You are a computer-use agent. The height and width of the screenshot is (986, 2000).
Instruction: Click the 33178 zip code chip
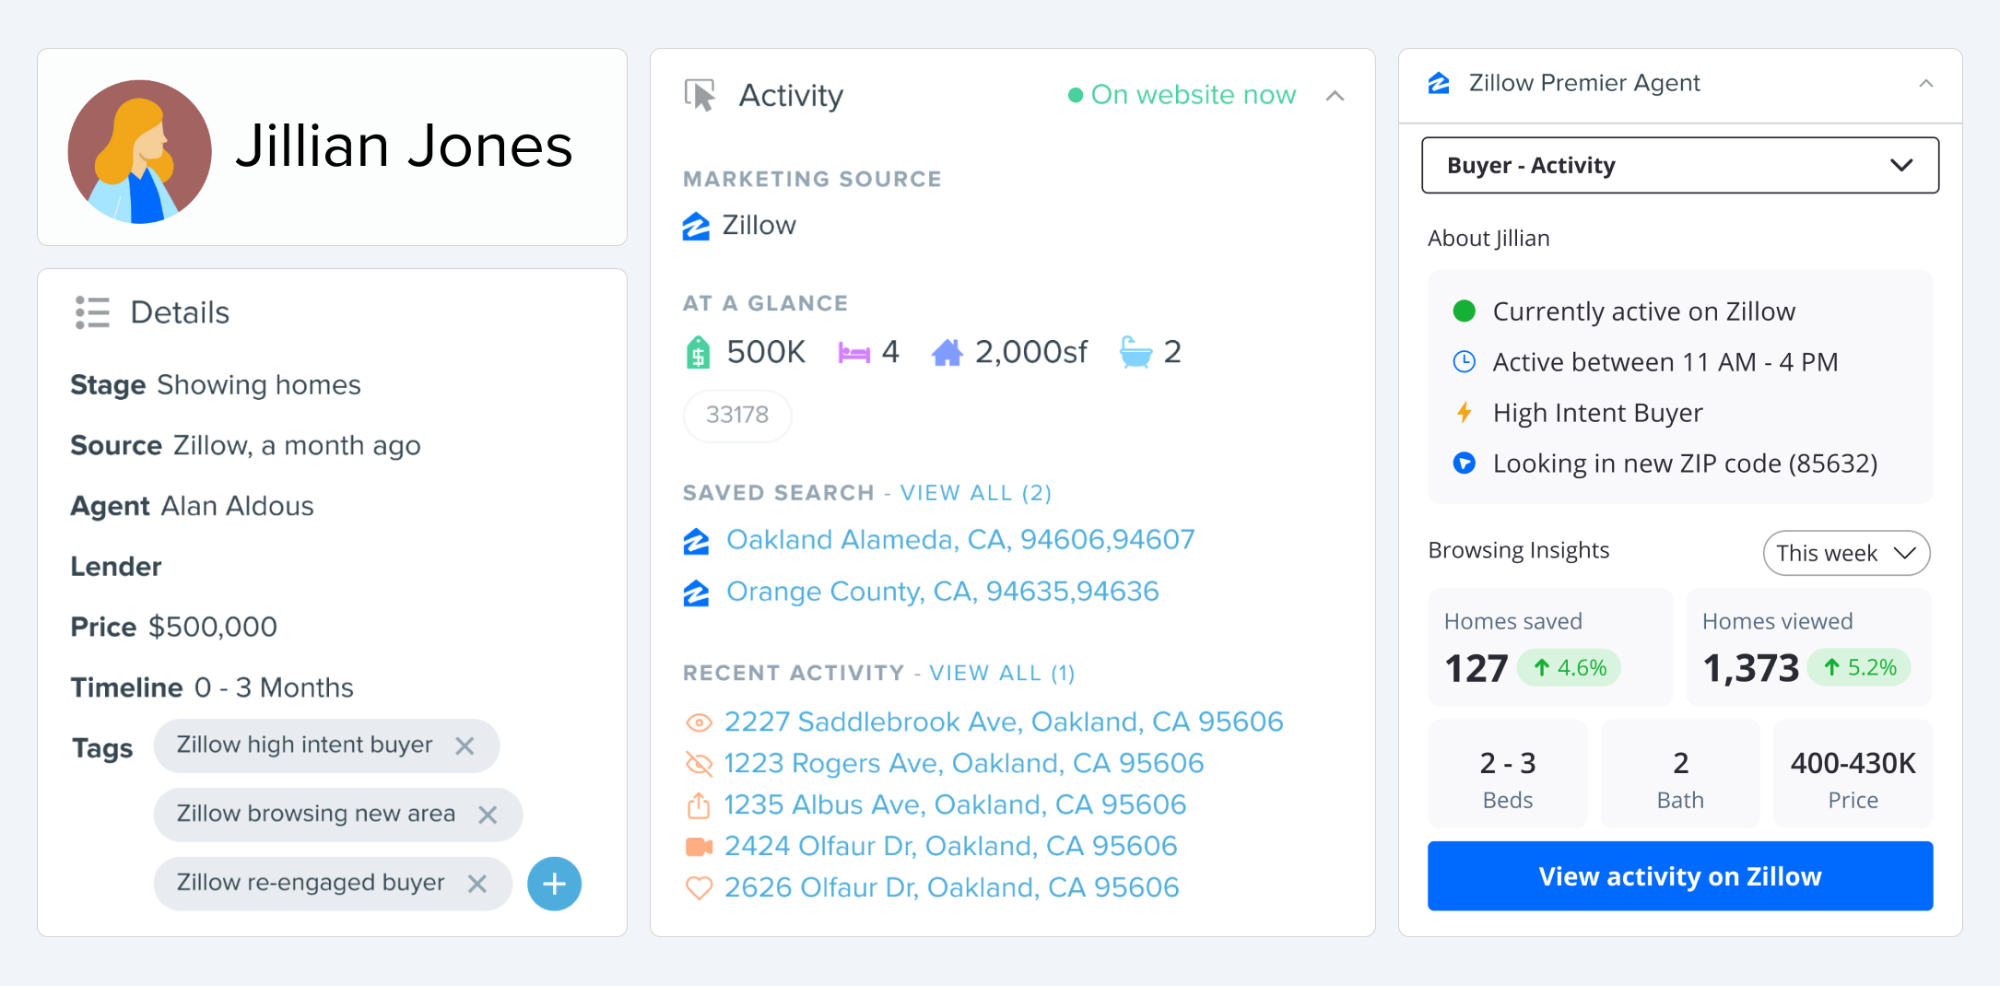[x=737, y=415]
